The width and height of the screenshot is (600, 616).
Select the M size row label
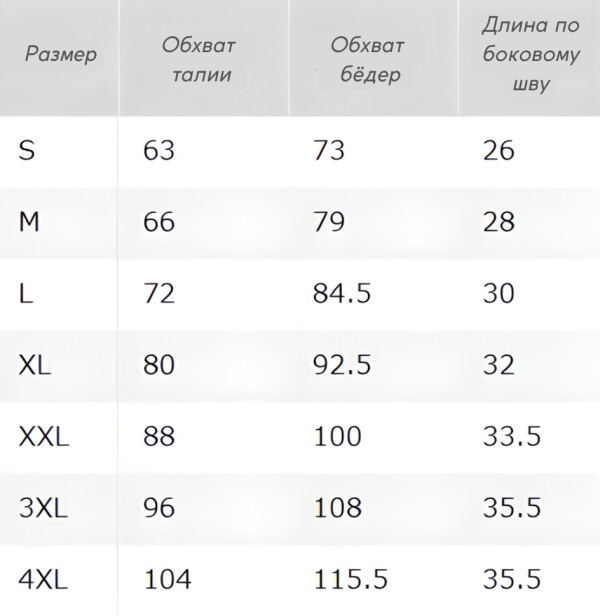click(29, 222)
